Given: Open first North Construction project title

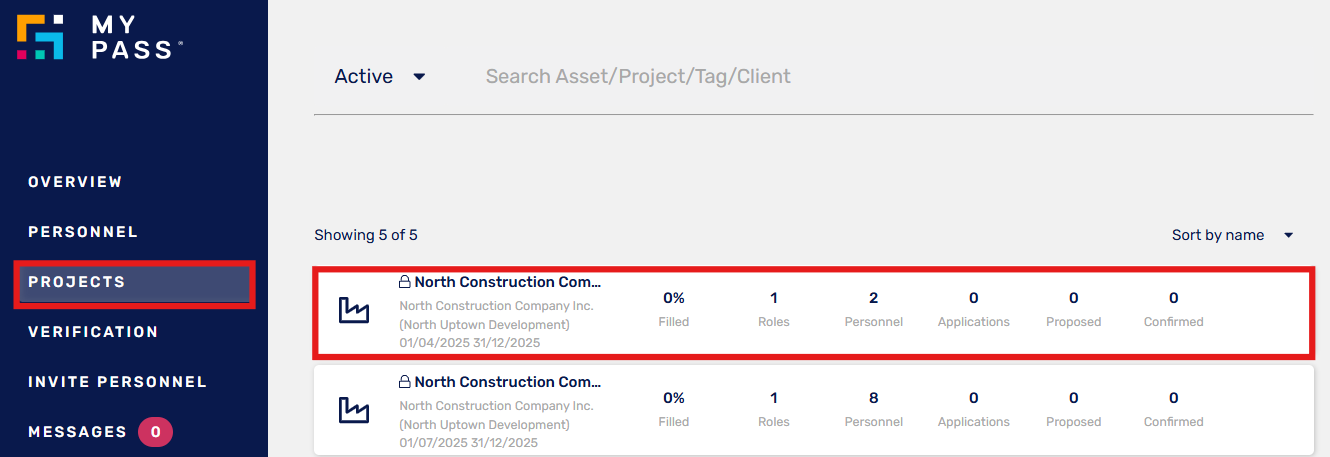Looking at the screenshot, I should [508, 282].
